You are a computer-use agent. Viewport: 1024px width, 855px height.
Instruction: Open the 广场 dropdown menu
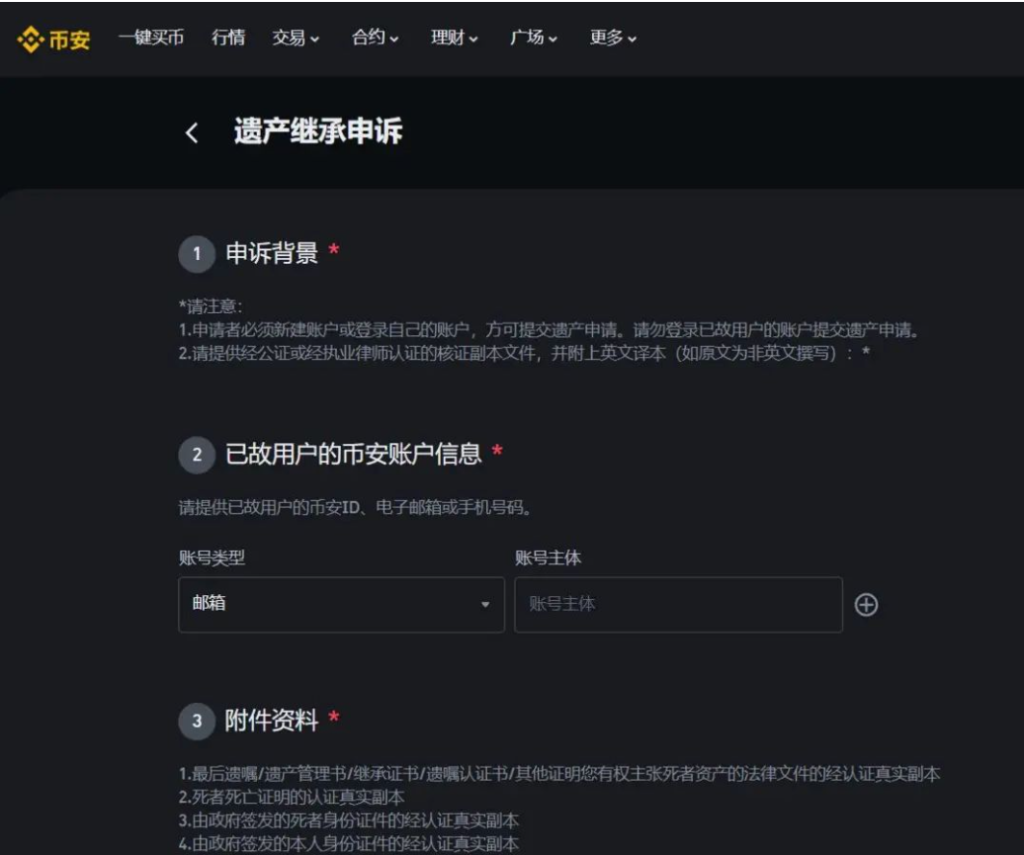531,38
